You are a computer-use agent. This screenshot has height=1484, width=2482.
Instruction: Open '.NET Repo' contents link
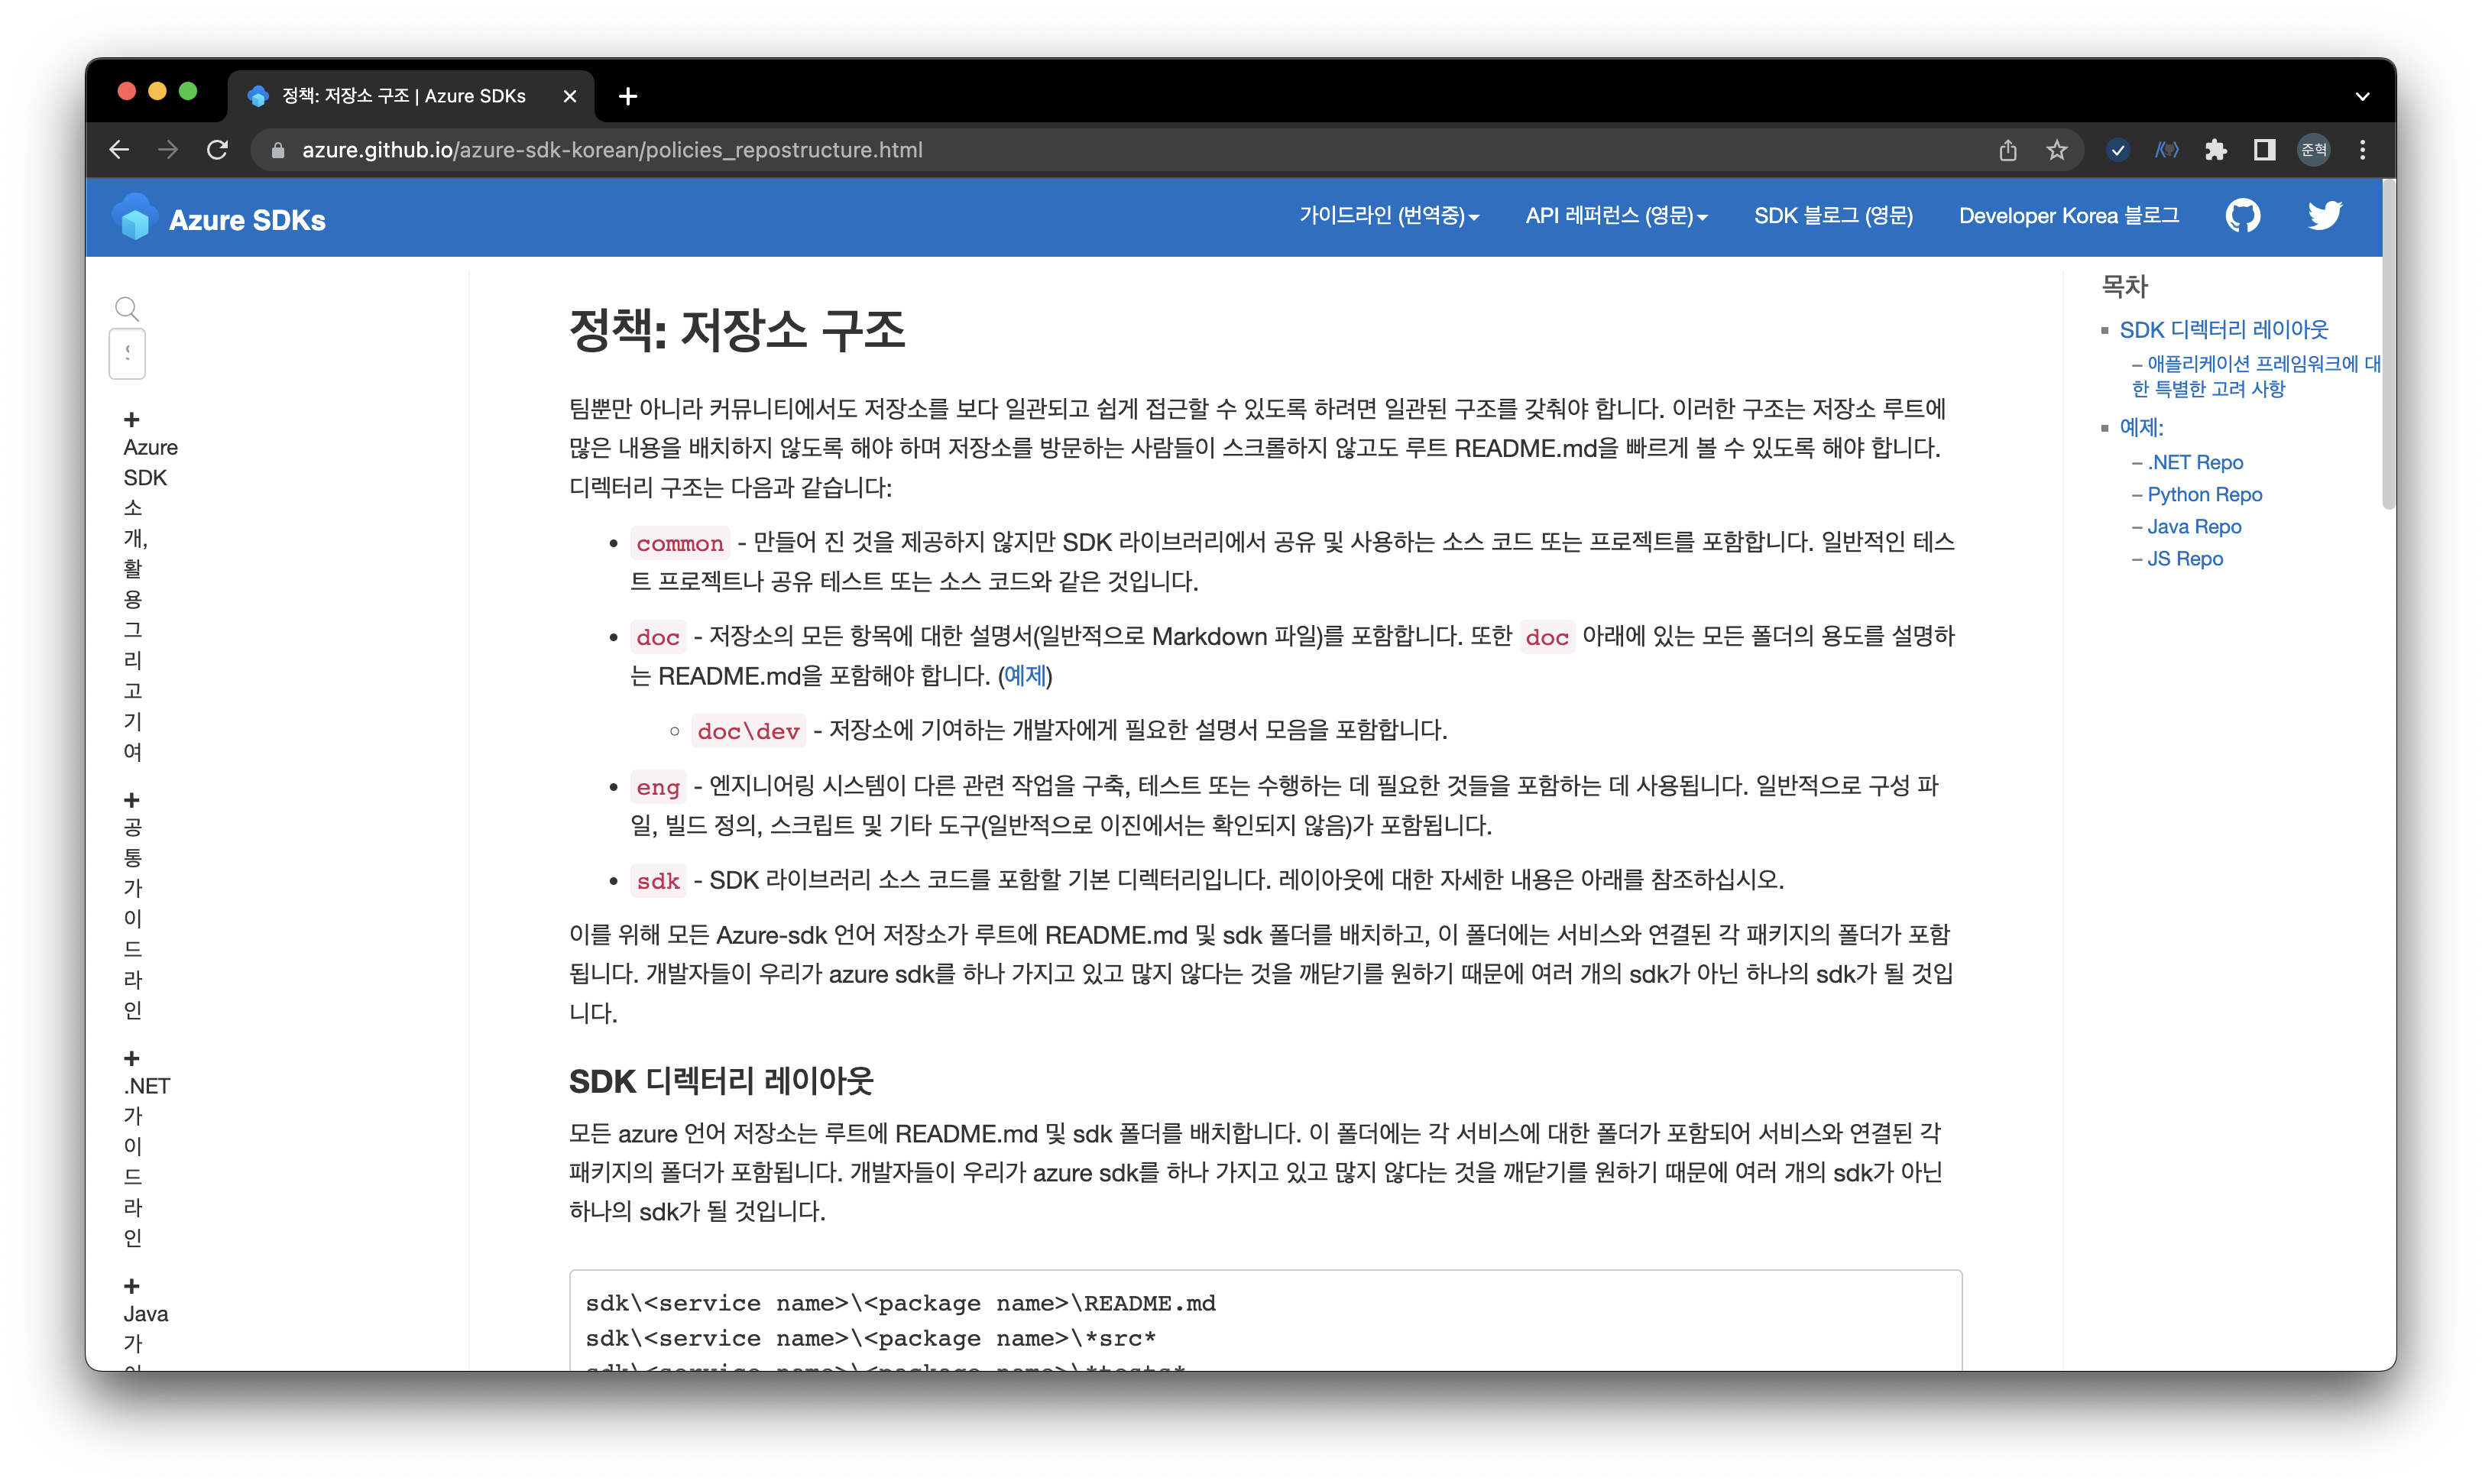pos(2195,463)
